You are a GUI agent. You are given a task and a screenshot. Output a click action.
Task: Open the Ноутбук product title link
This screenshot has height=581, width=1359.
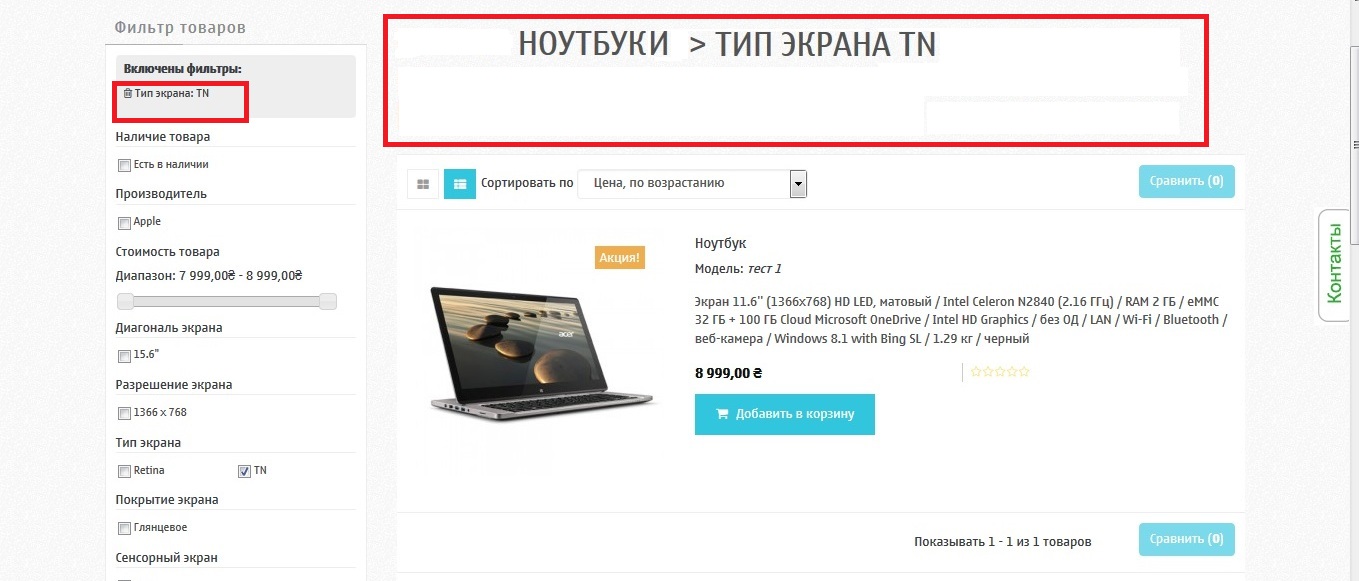[721, 243]
